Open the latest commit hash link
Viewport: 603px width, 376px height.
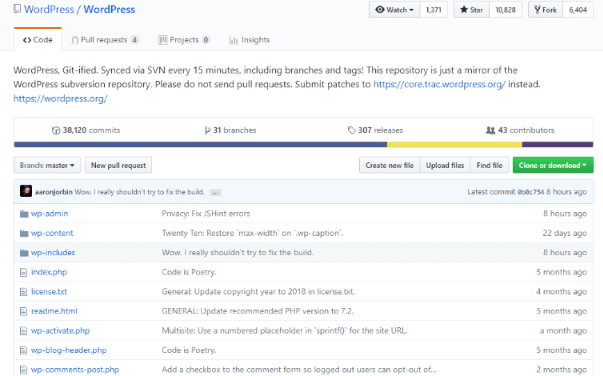click(x=531, y=192)
